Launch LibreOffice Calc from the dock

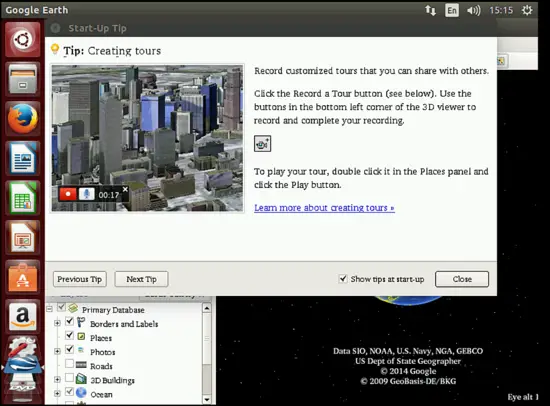(22, 198)
